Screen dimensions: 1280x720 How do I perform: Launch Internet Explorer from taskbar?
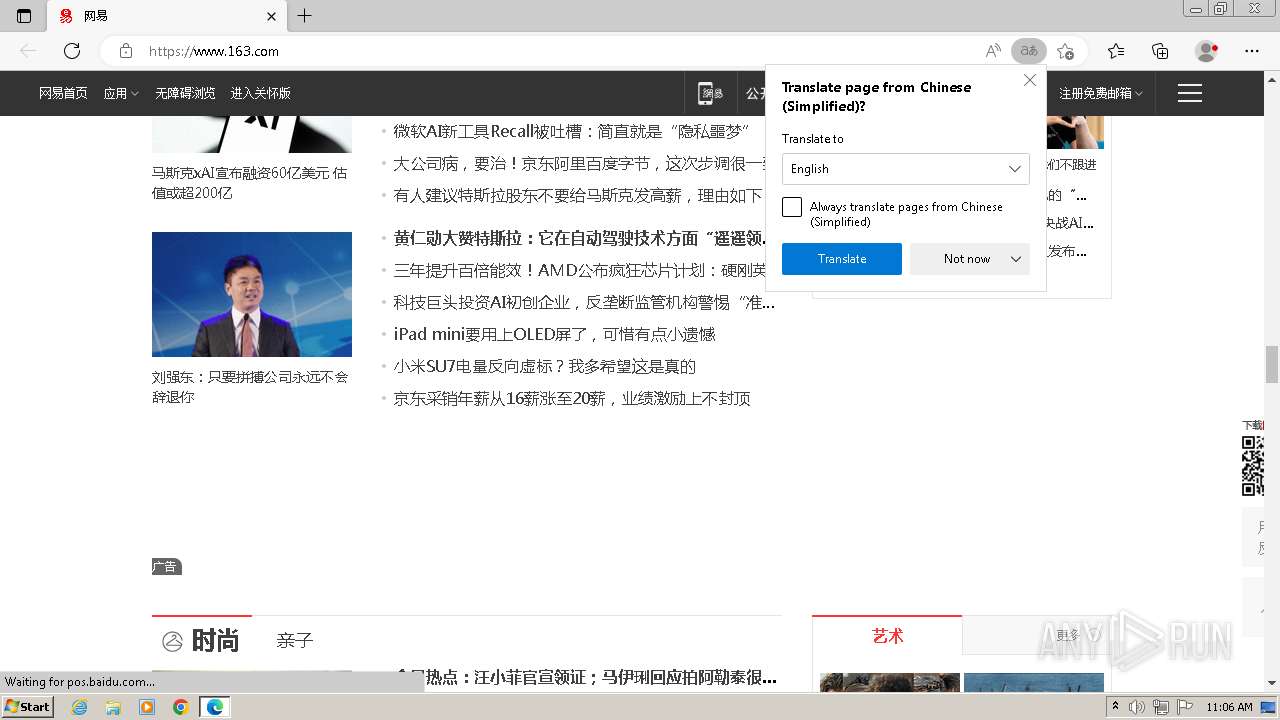[80, 707]
